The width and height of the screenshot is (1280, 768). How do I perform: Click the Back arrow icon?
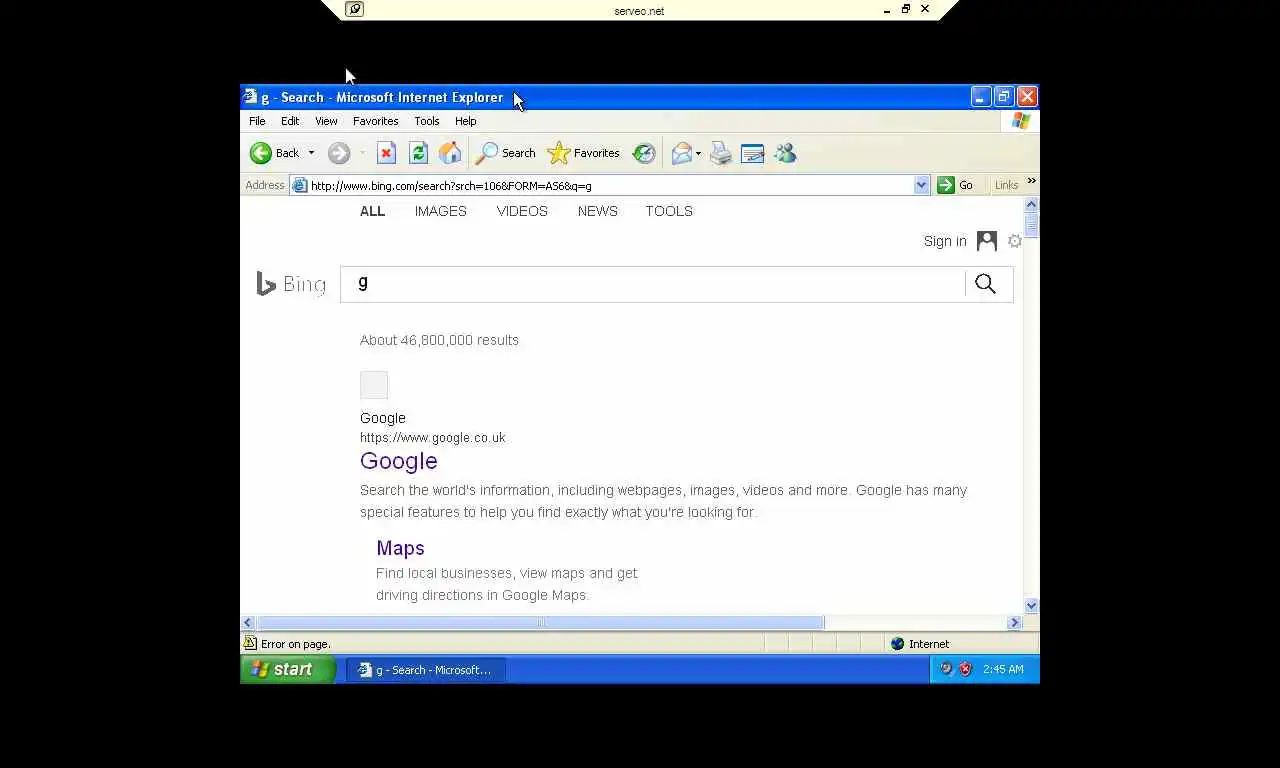261,153
